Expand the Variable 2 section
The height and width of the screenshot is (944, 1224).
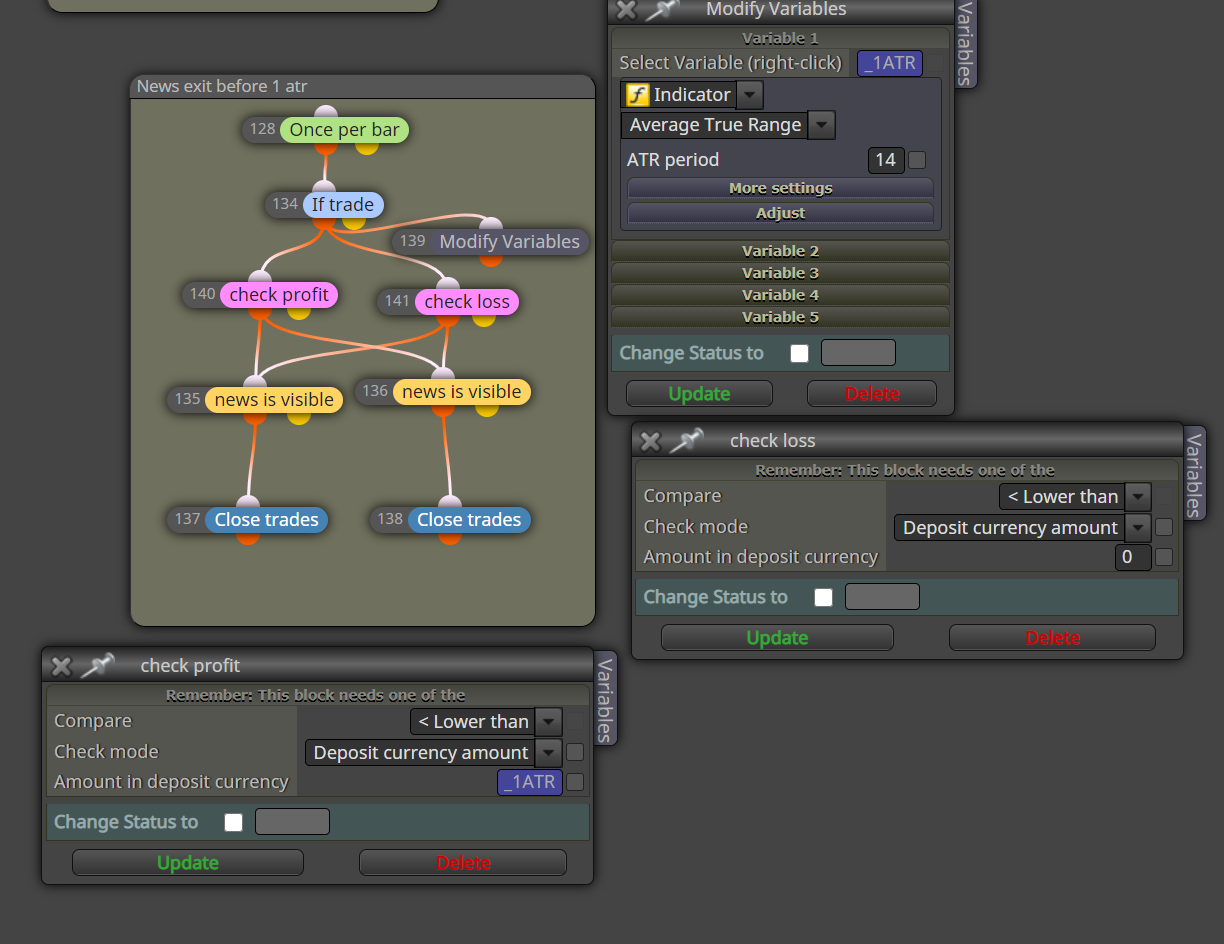[780, 251]
